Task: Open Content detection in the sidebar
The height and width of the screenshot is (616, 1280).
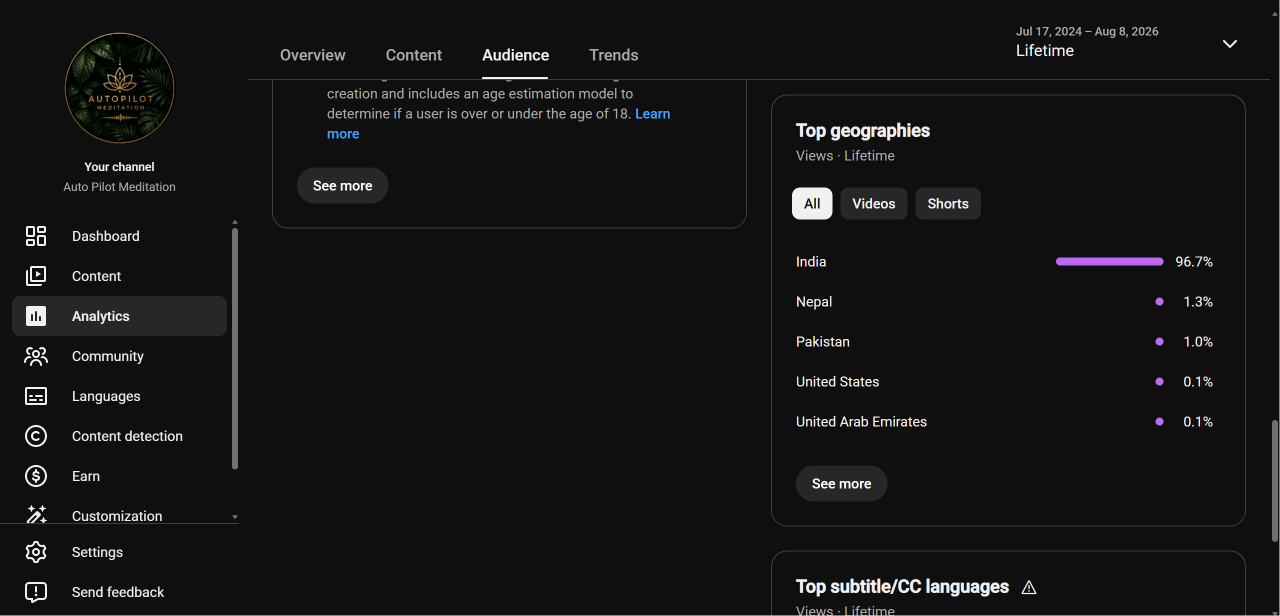Action: [119, 436]
